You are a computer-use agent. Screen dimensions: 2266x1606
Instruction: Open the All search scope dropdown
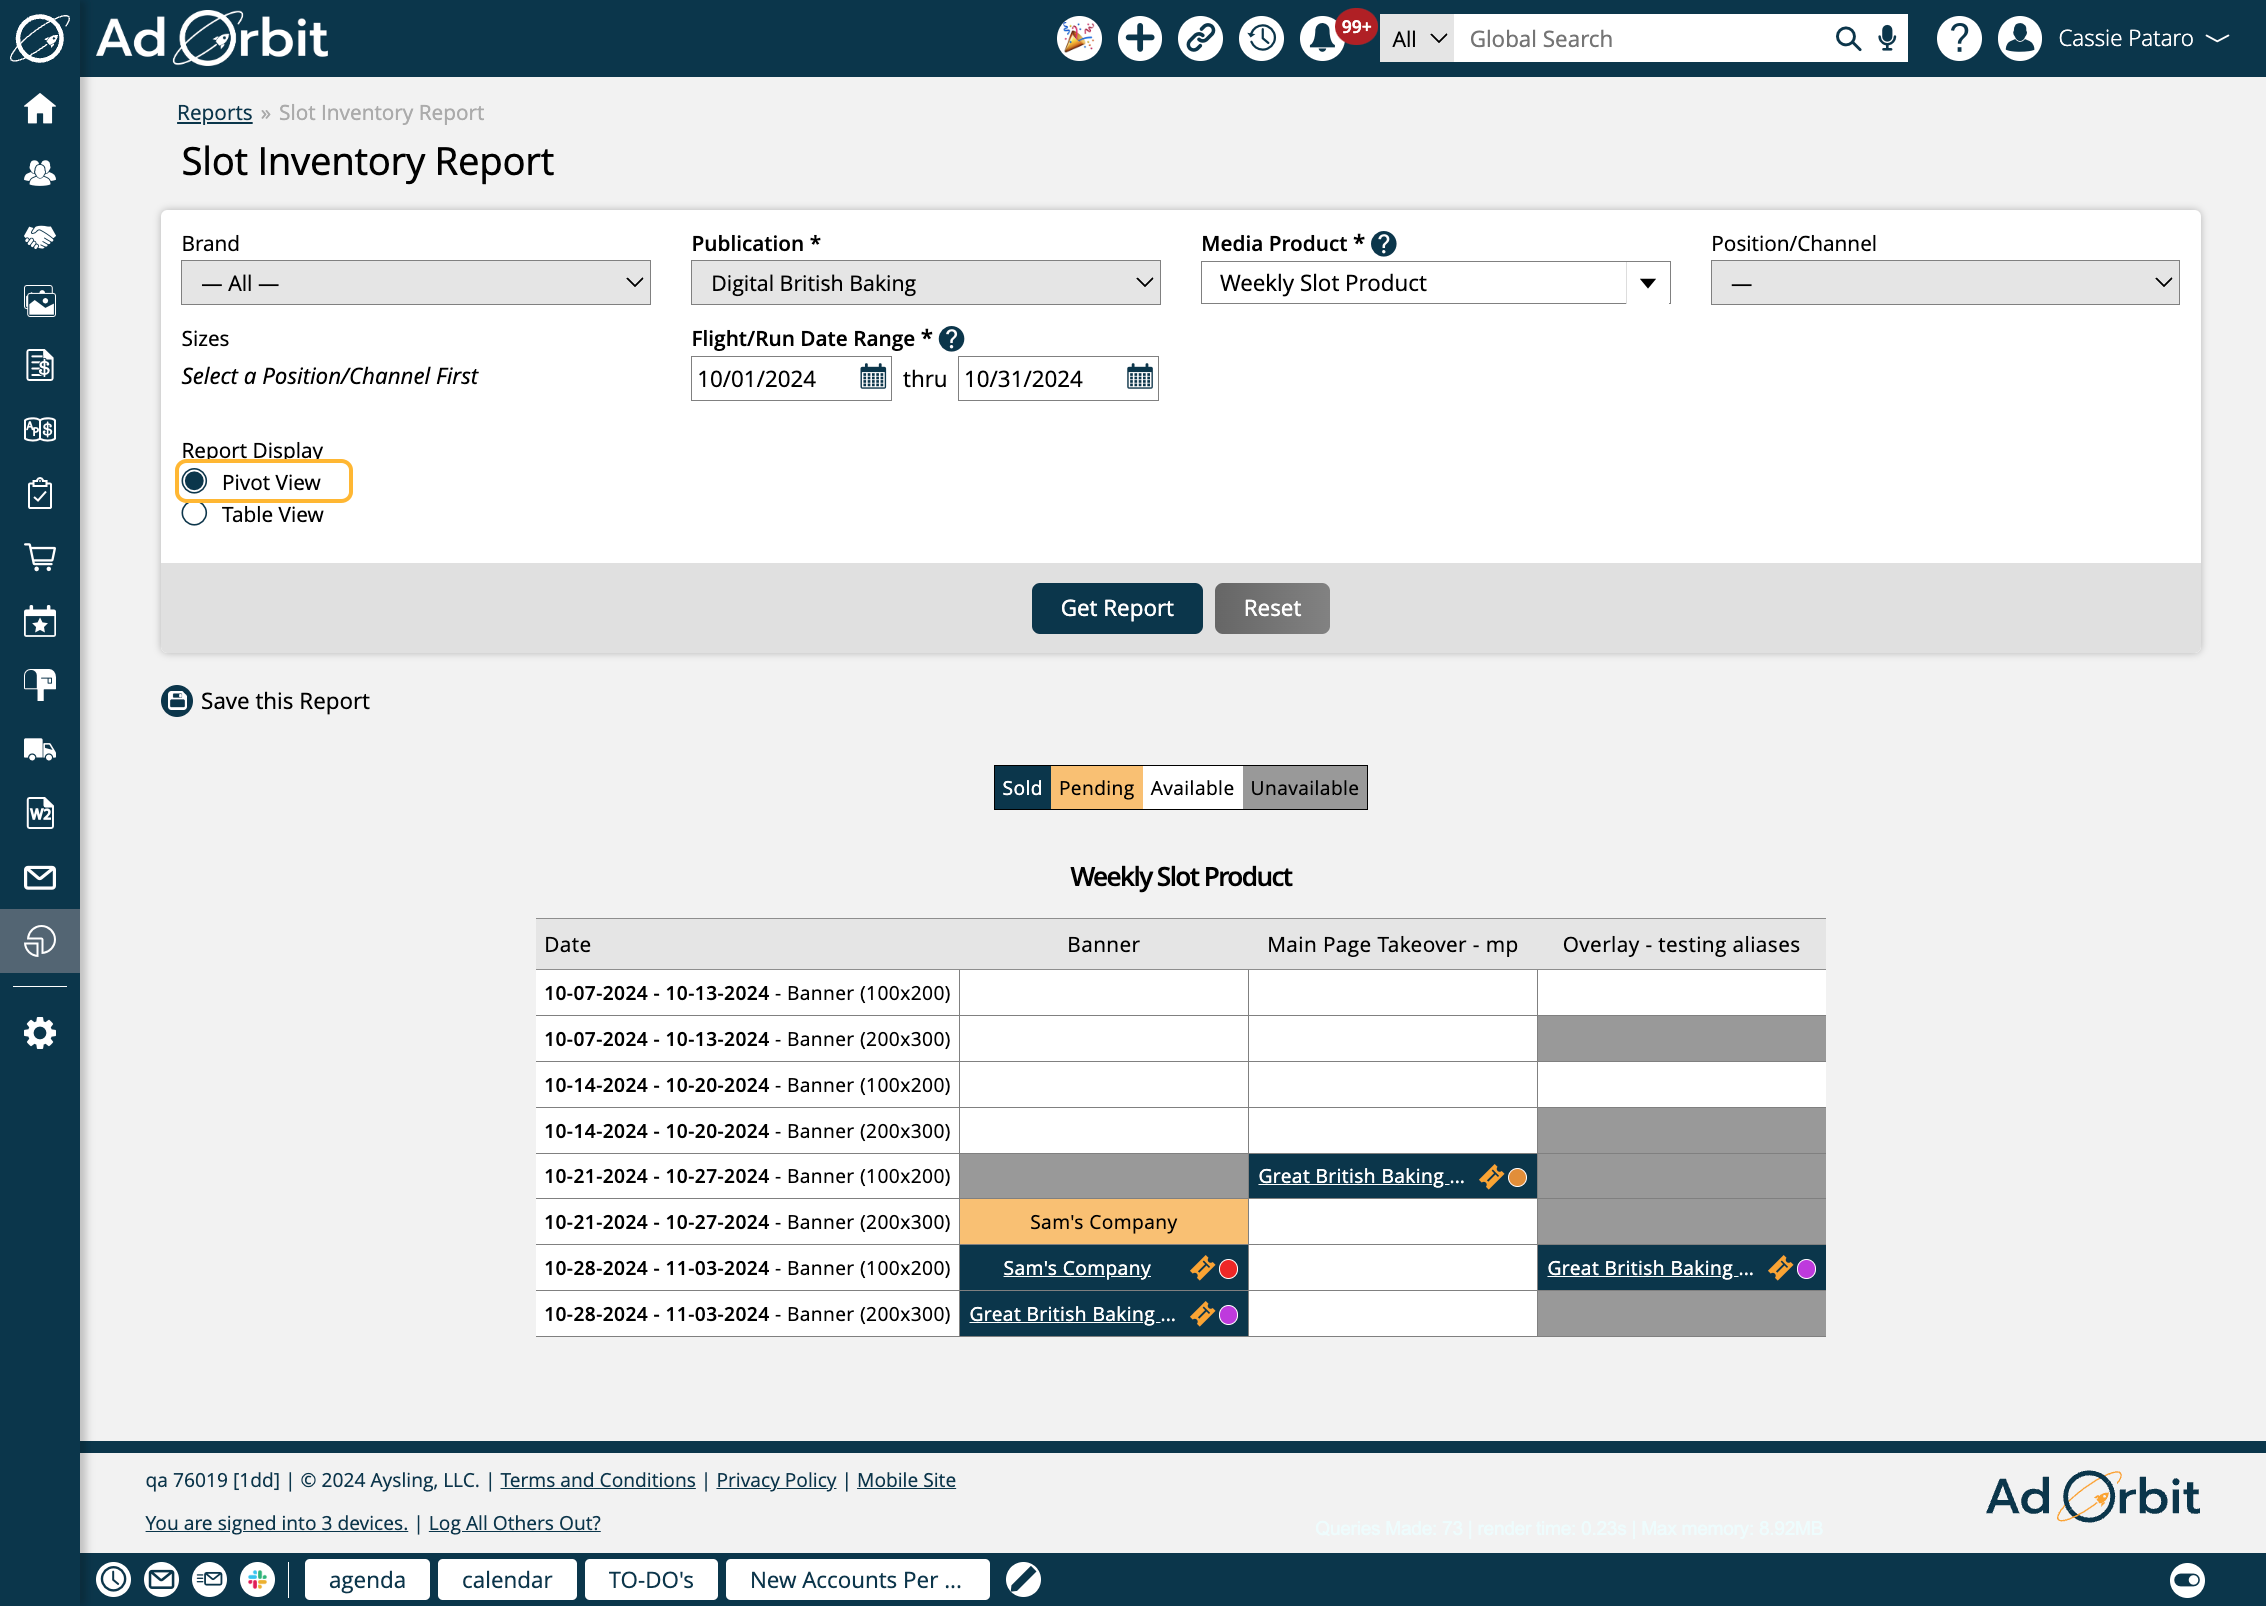[1417, 39]
